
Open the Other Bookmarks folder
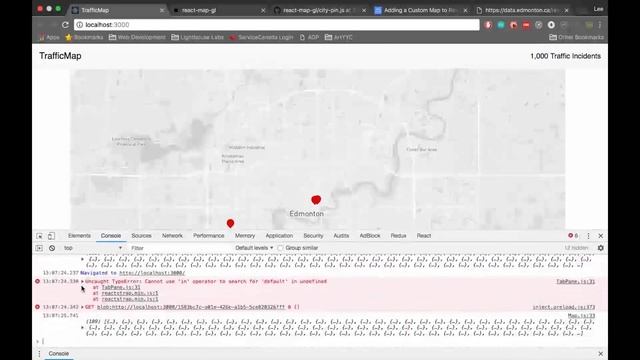click(x=576, y=37)
